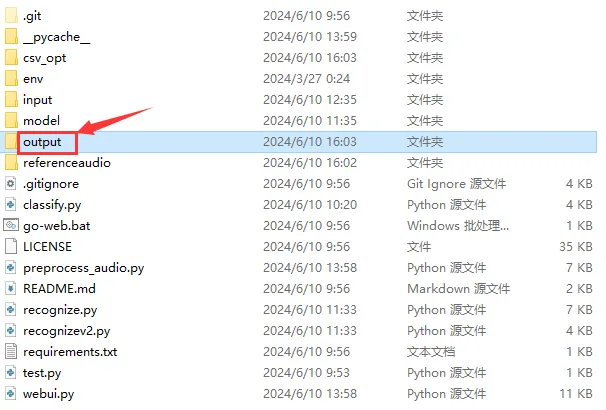The width and height of the screenshot is (606, 410).
Task: Select the output folder name
Action: (x=42, y=142)
